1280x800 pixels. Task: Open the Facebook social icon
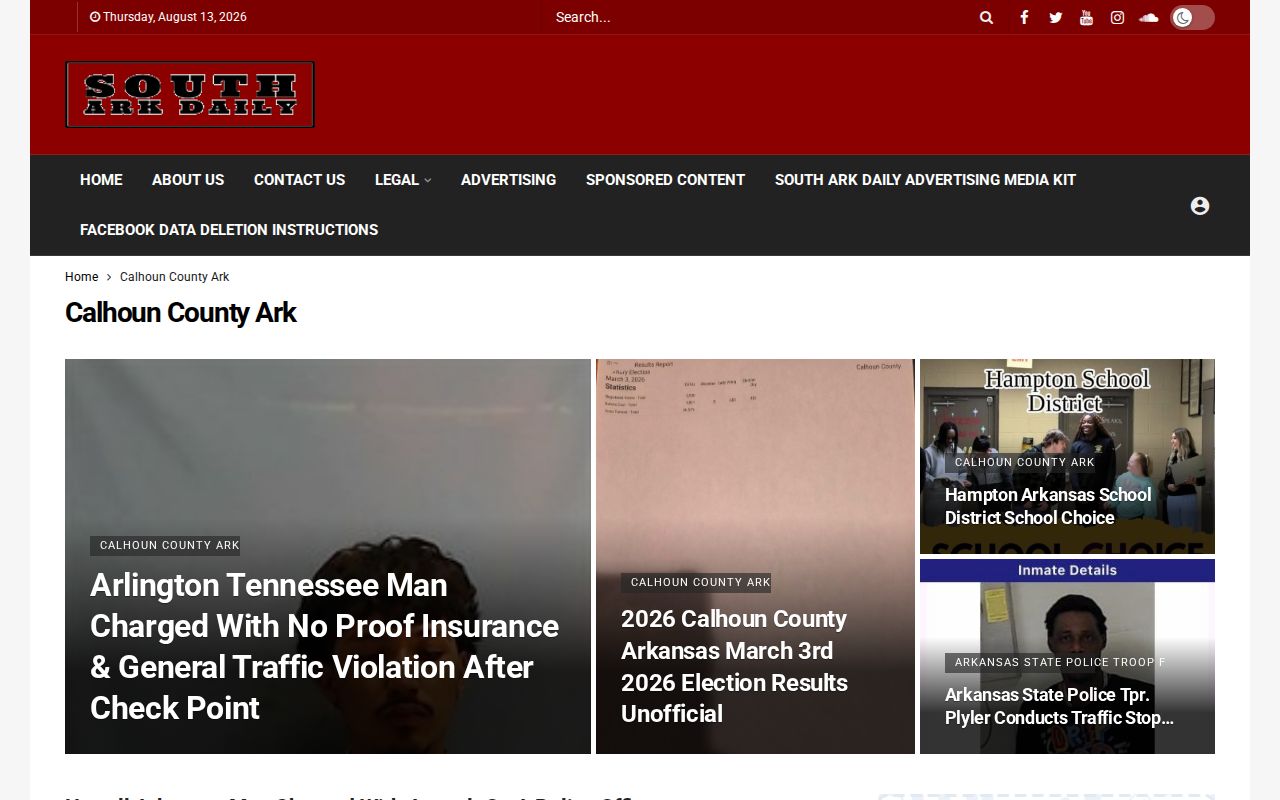coord(1024,17)
